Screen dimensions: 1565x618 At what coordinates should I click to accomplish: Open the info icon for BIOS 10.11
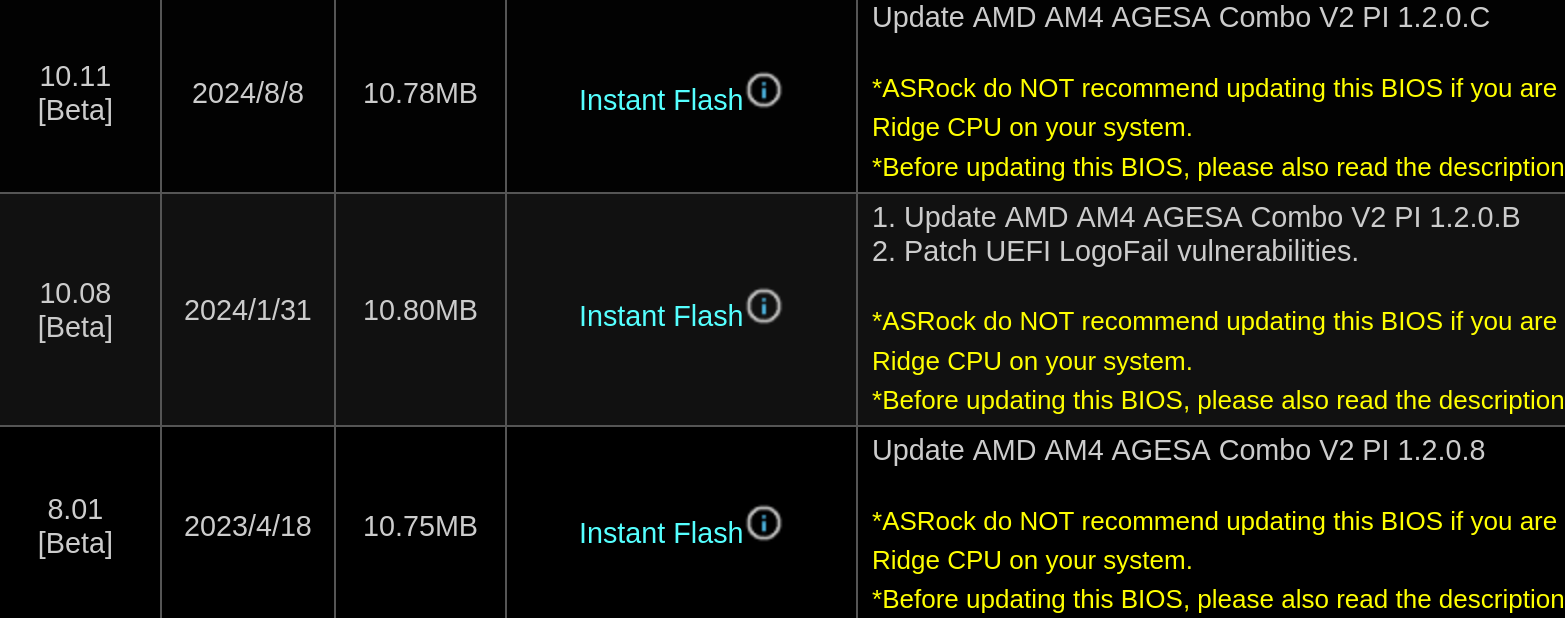click(x=763, y=90)
